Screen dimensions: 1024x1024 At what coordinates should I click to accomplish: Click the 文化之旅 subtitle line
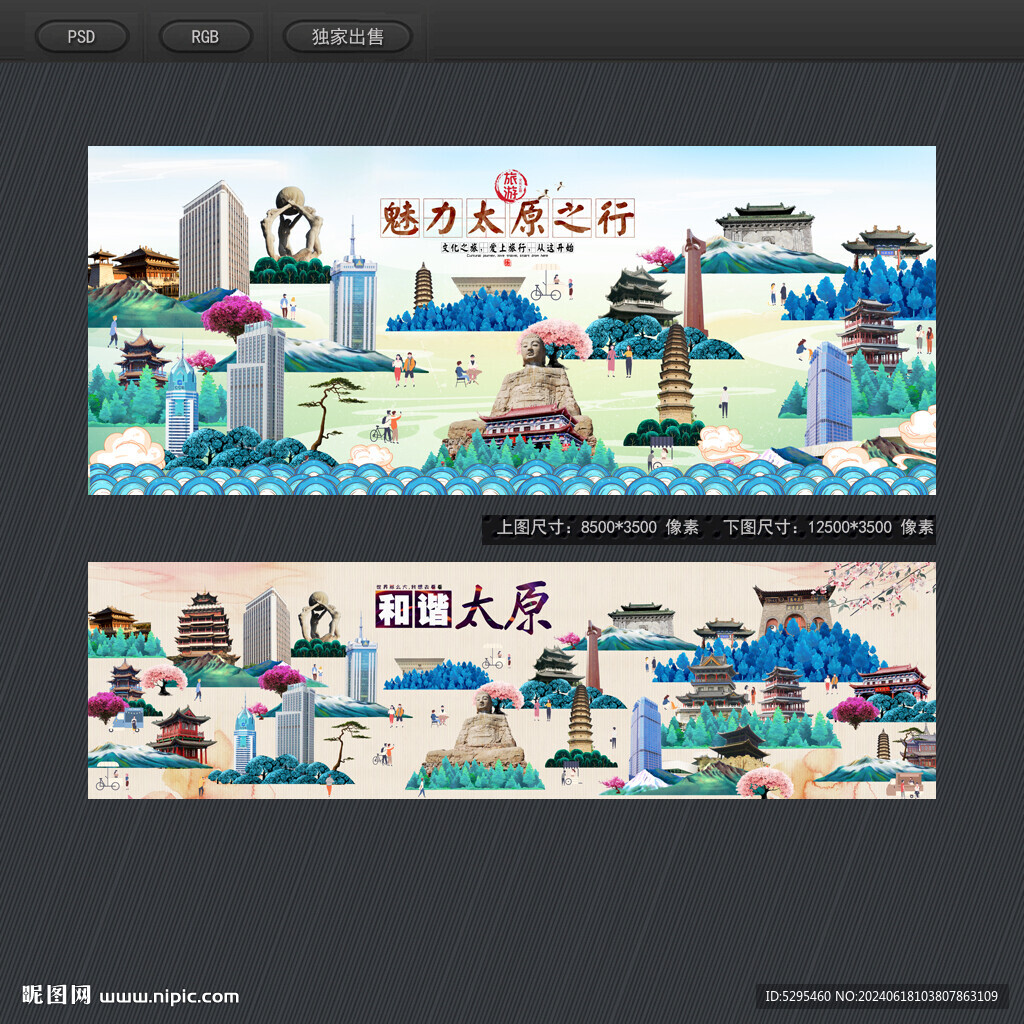pyautogui.click(x=507, y=248)
